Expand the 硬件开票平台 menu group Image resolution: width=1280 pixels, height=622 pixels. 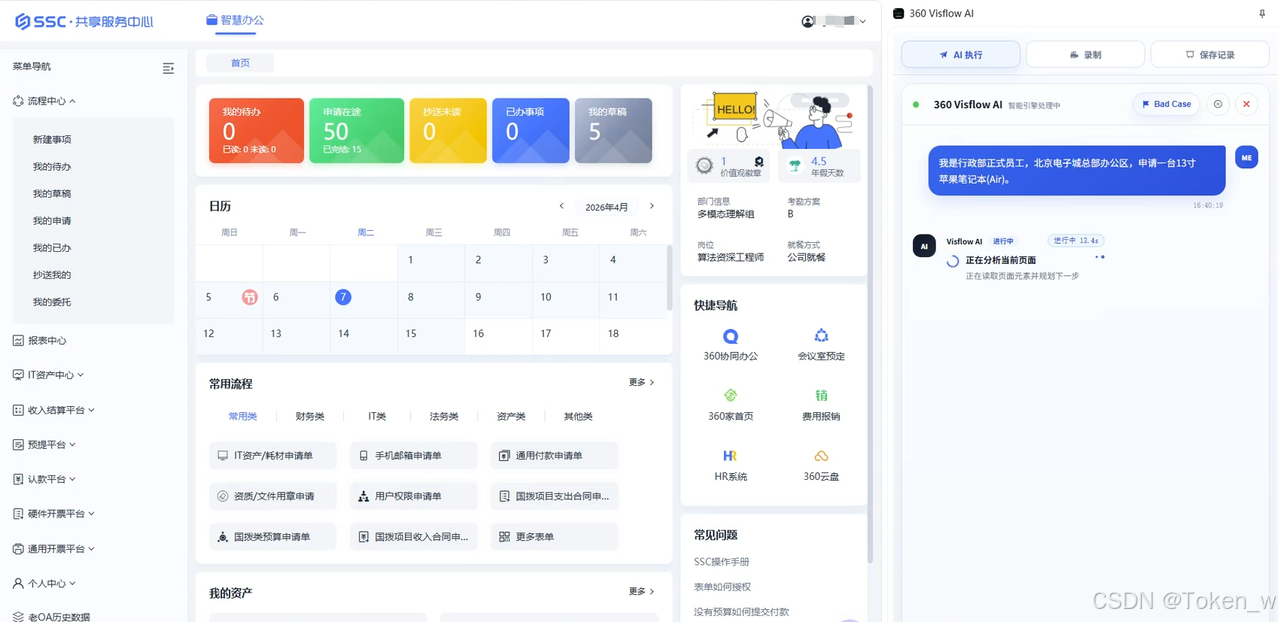tap(54, 513)
